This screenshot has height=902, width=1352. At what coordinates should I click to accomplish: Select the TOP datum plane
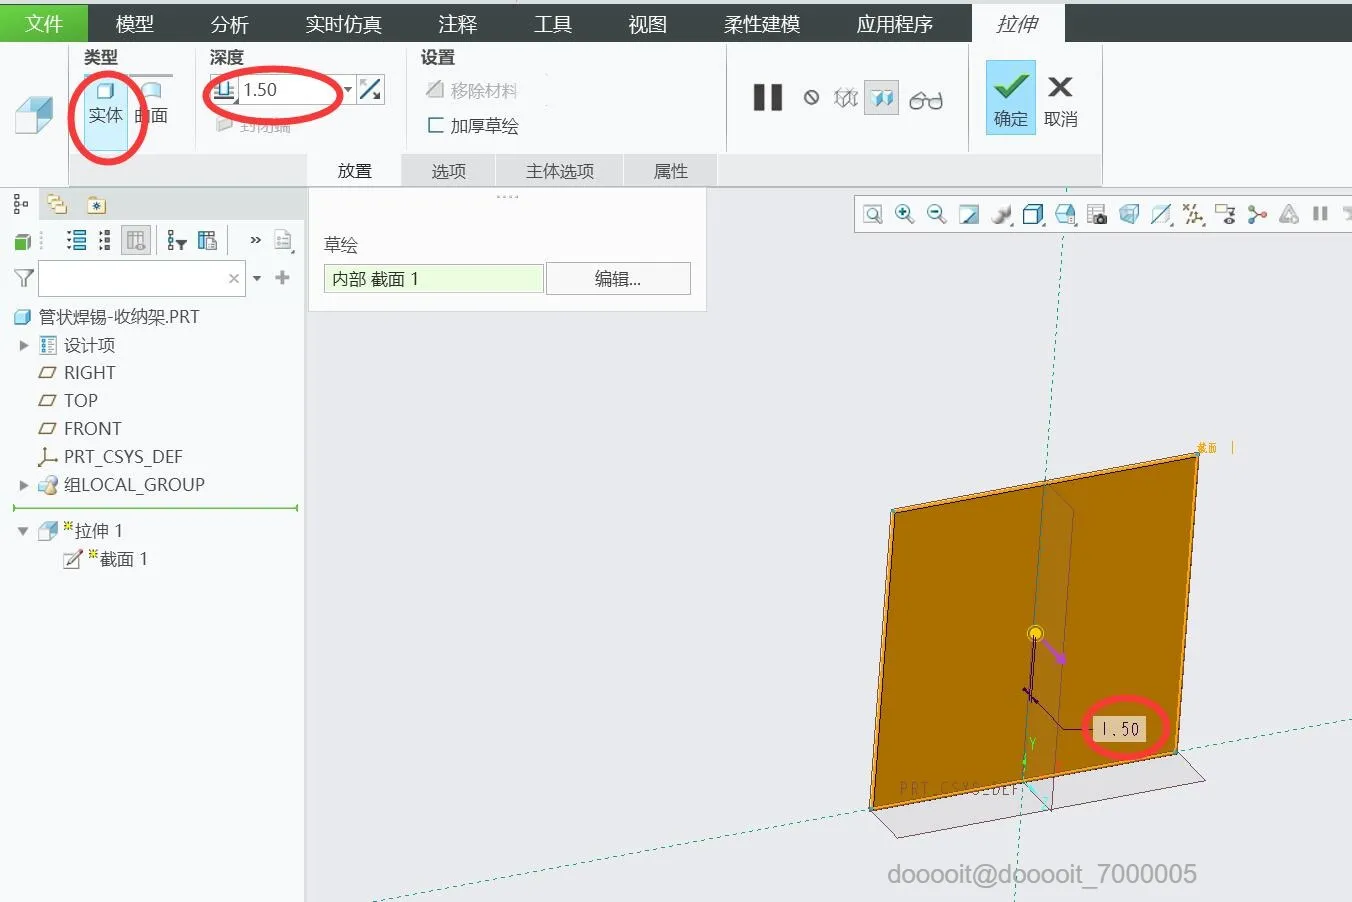(68, 401)
